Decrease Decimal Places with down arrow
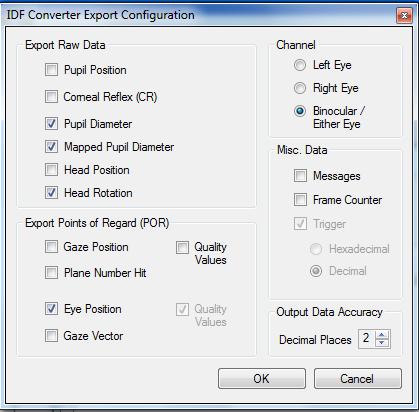The height and width of the screenshot is (412, 419). point(382,343)
